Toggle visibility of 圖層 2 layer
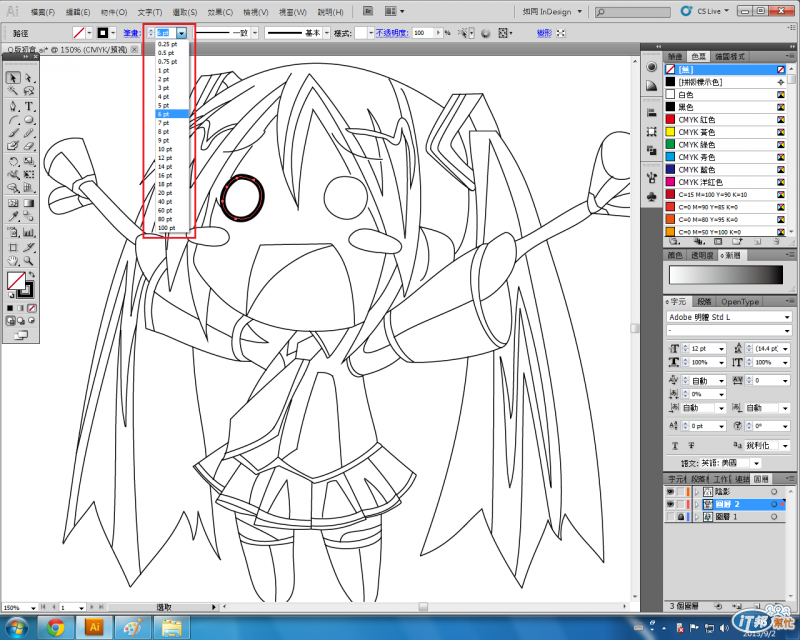800x640 pixels. (670, 504)
